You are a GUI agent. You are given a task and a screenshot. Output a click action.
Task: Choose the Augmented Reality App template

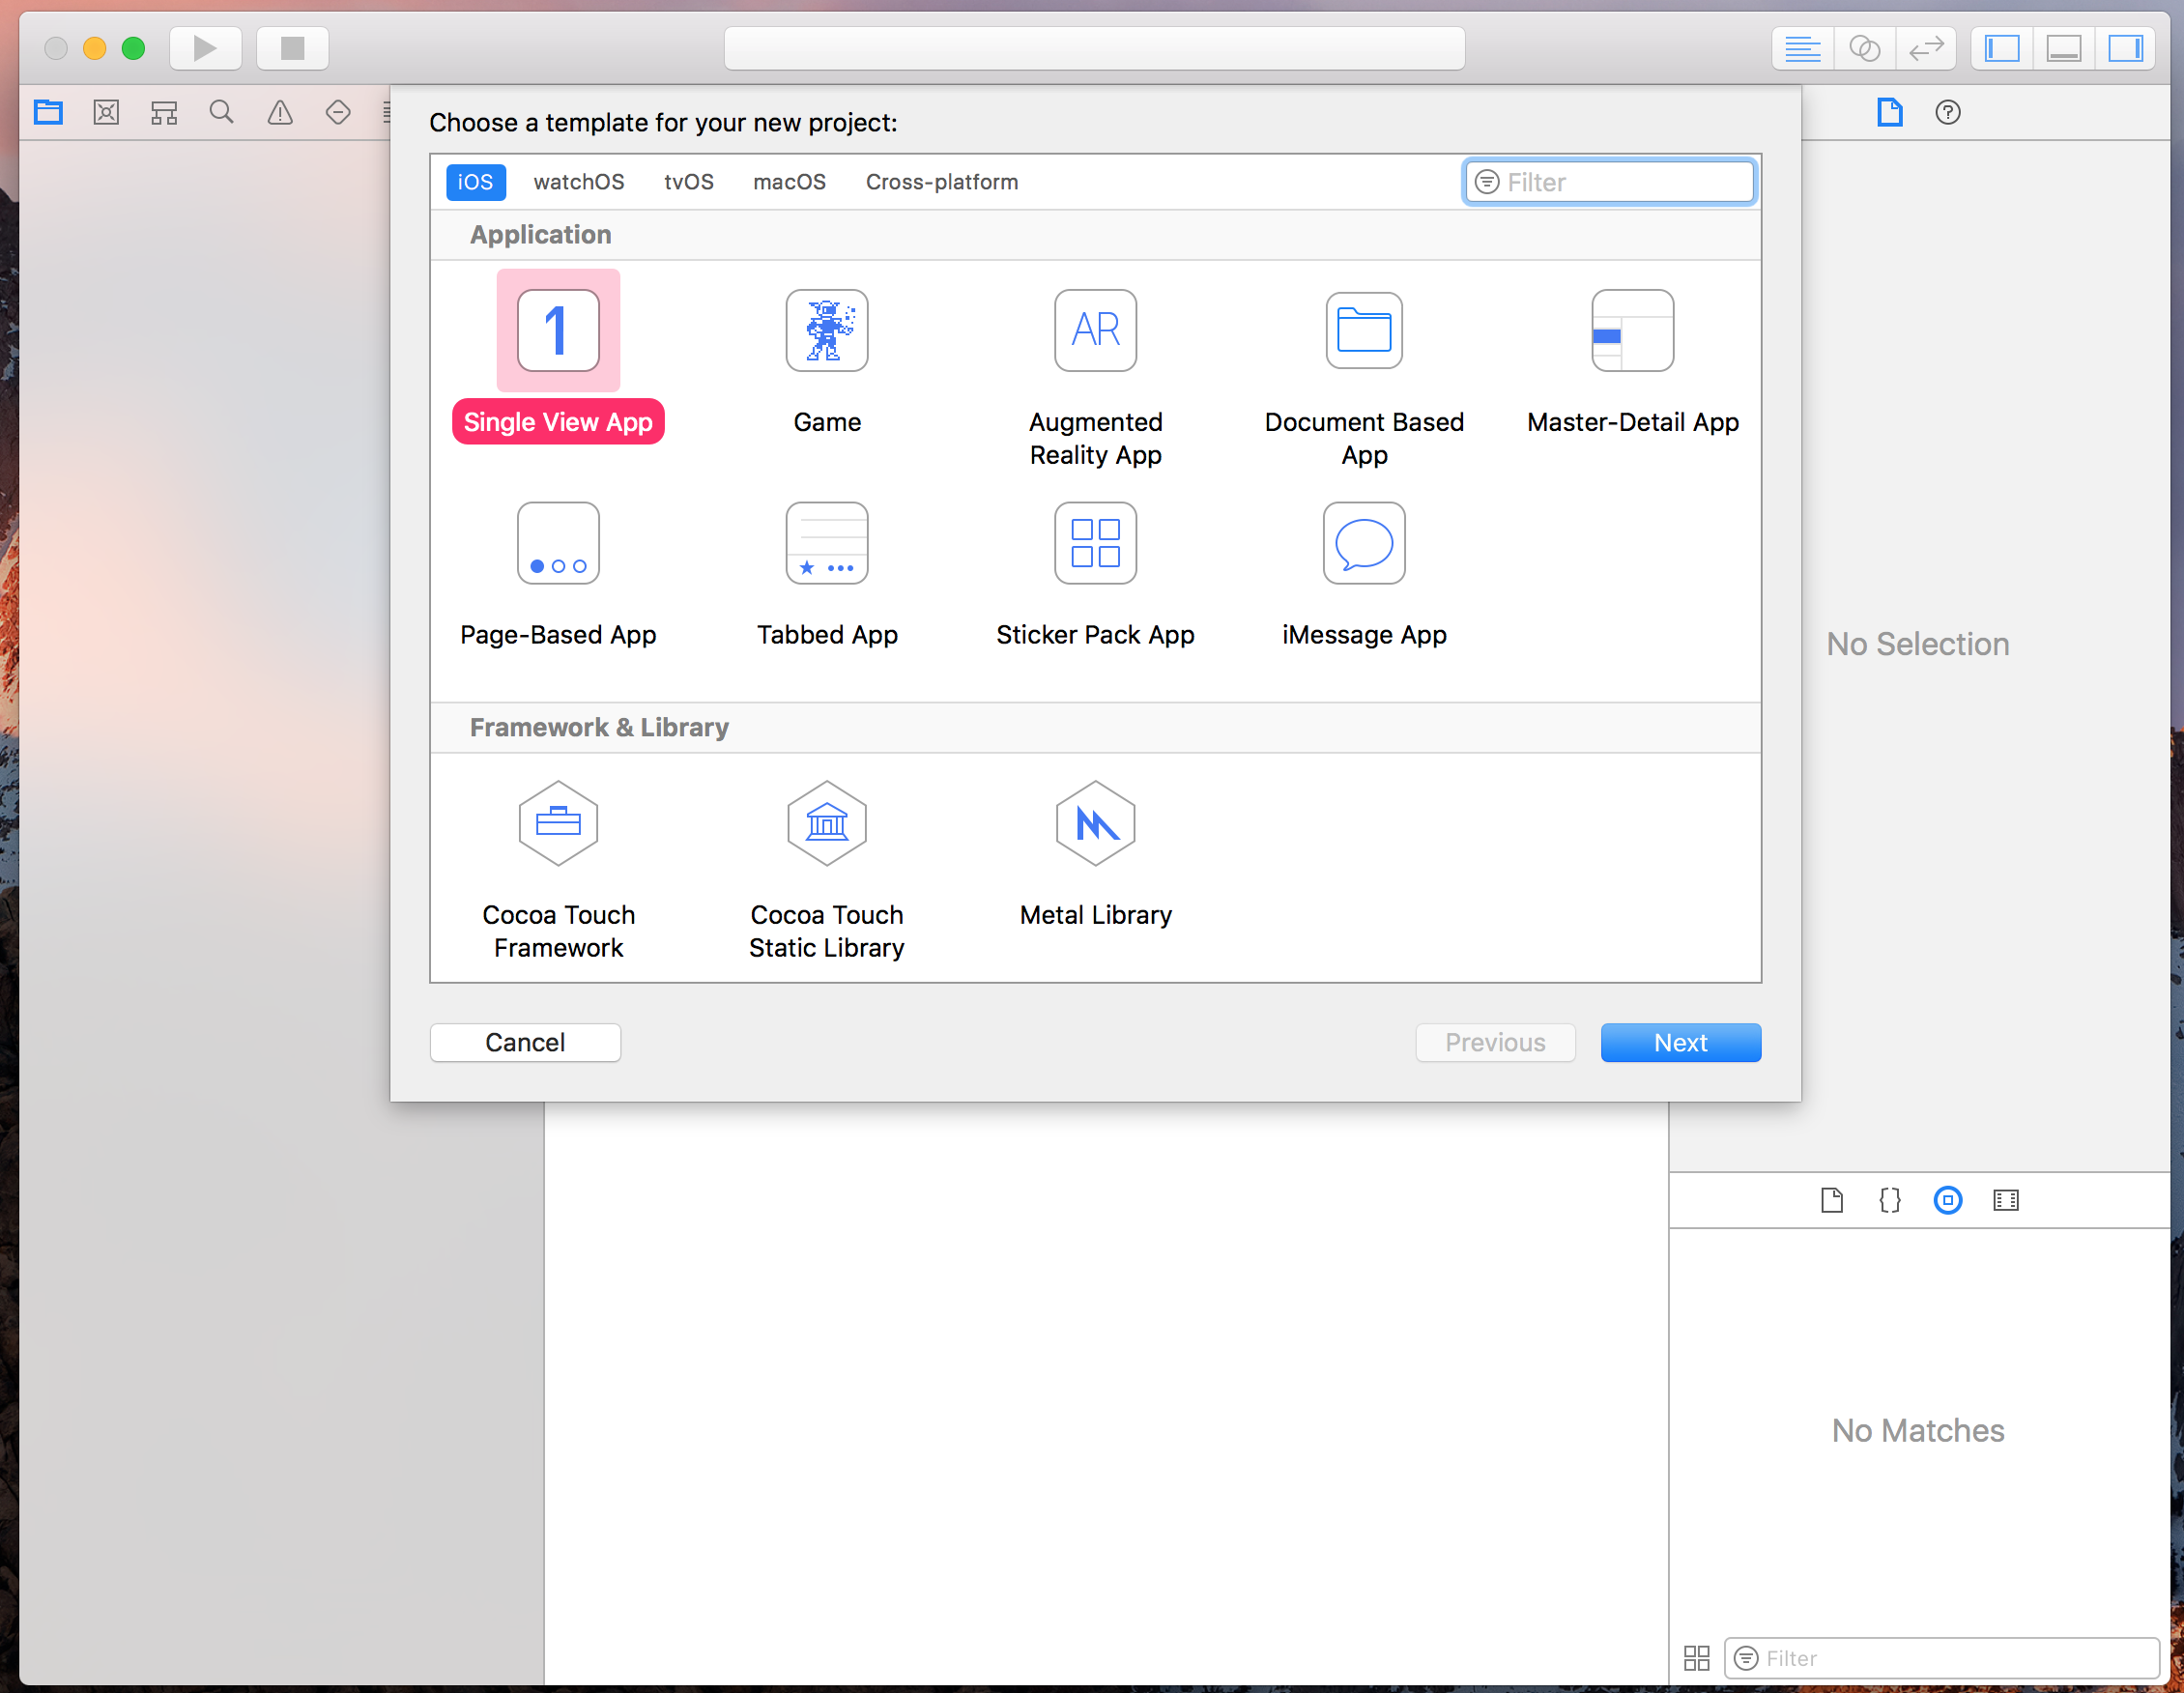(1095, 331)
